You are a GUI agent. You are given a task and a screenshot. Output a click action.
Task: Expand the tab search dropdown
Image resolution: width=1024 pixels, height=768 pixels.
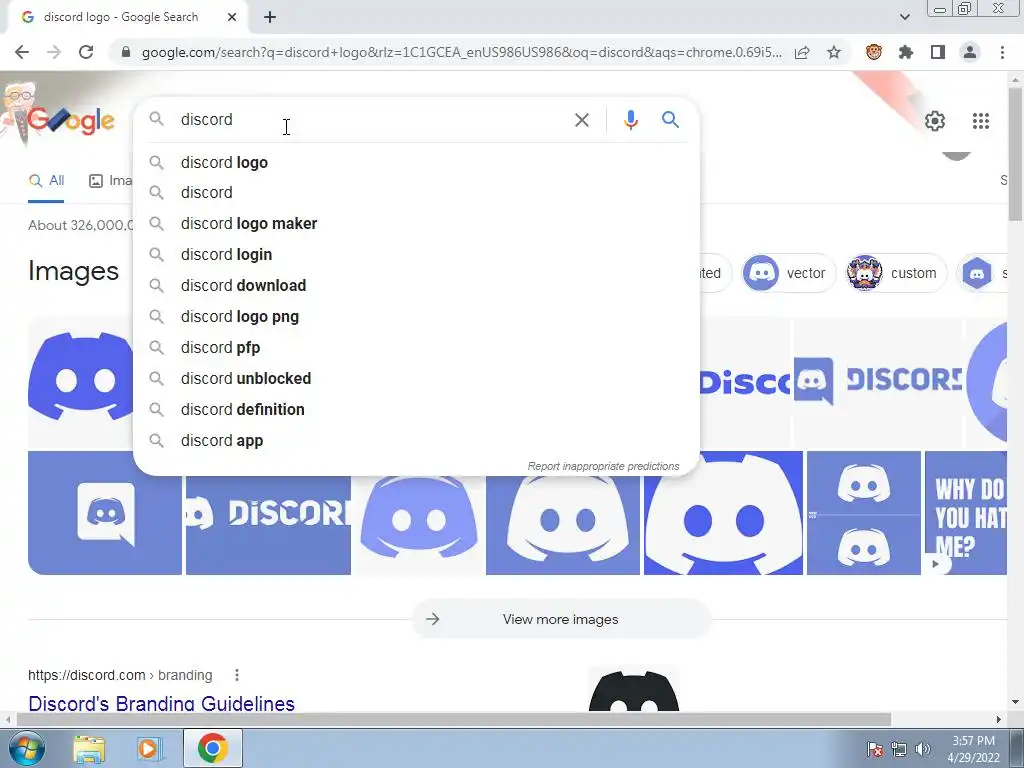(x=904, y=17)
